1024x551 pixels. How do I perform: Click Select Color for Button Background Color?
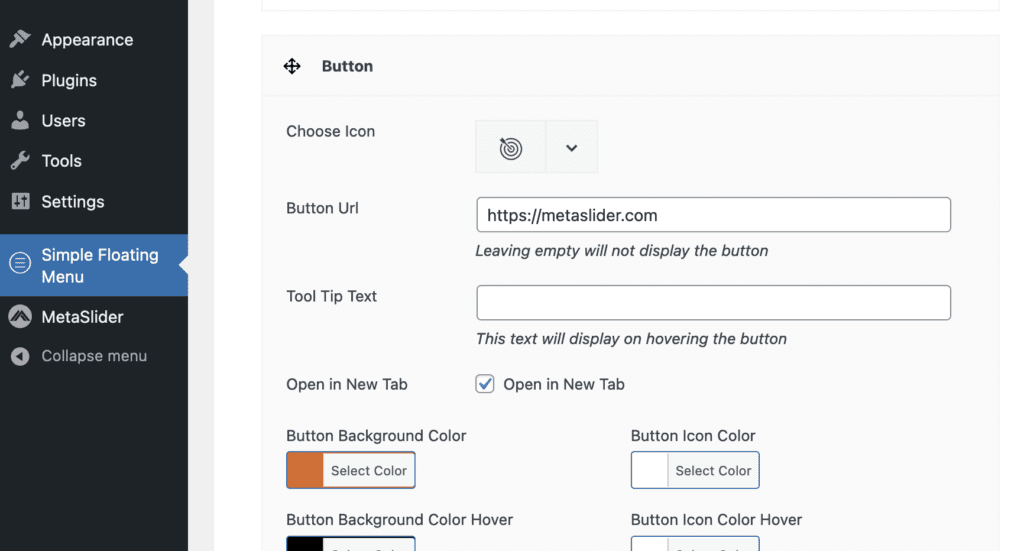click(368, 471)
